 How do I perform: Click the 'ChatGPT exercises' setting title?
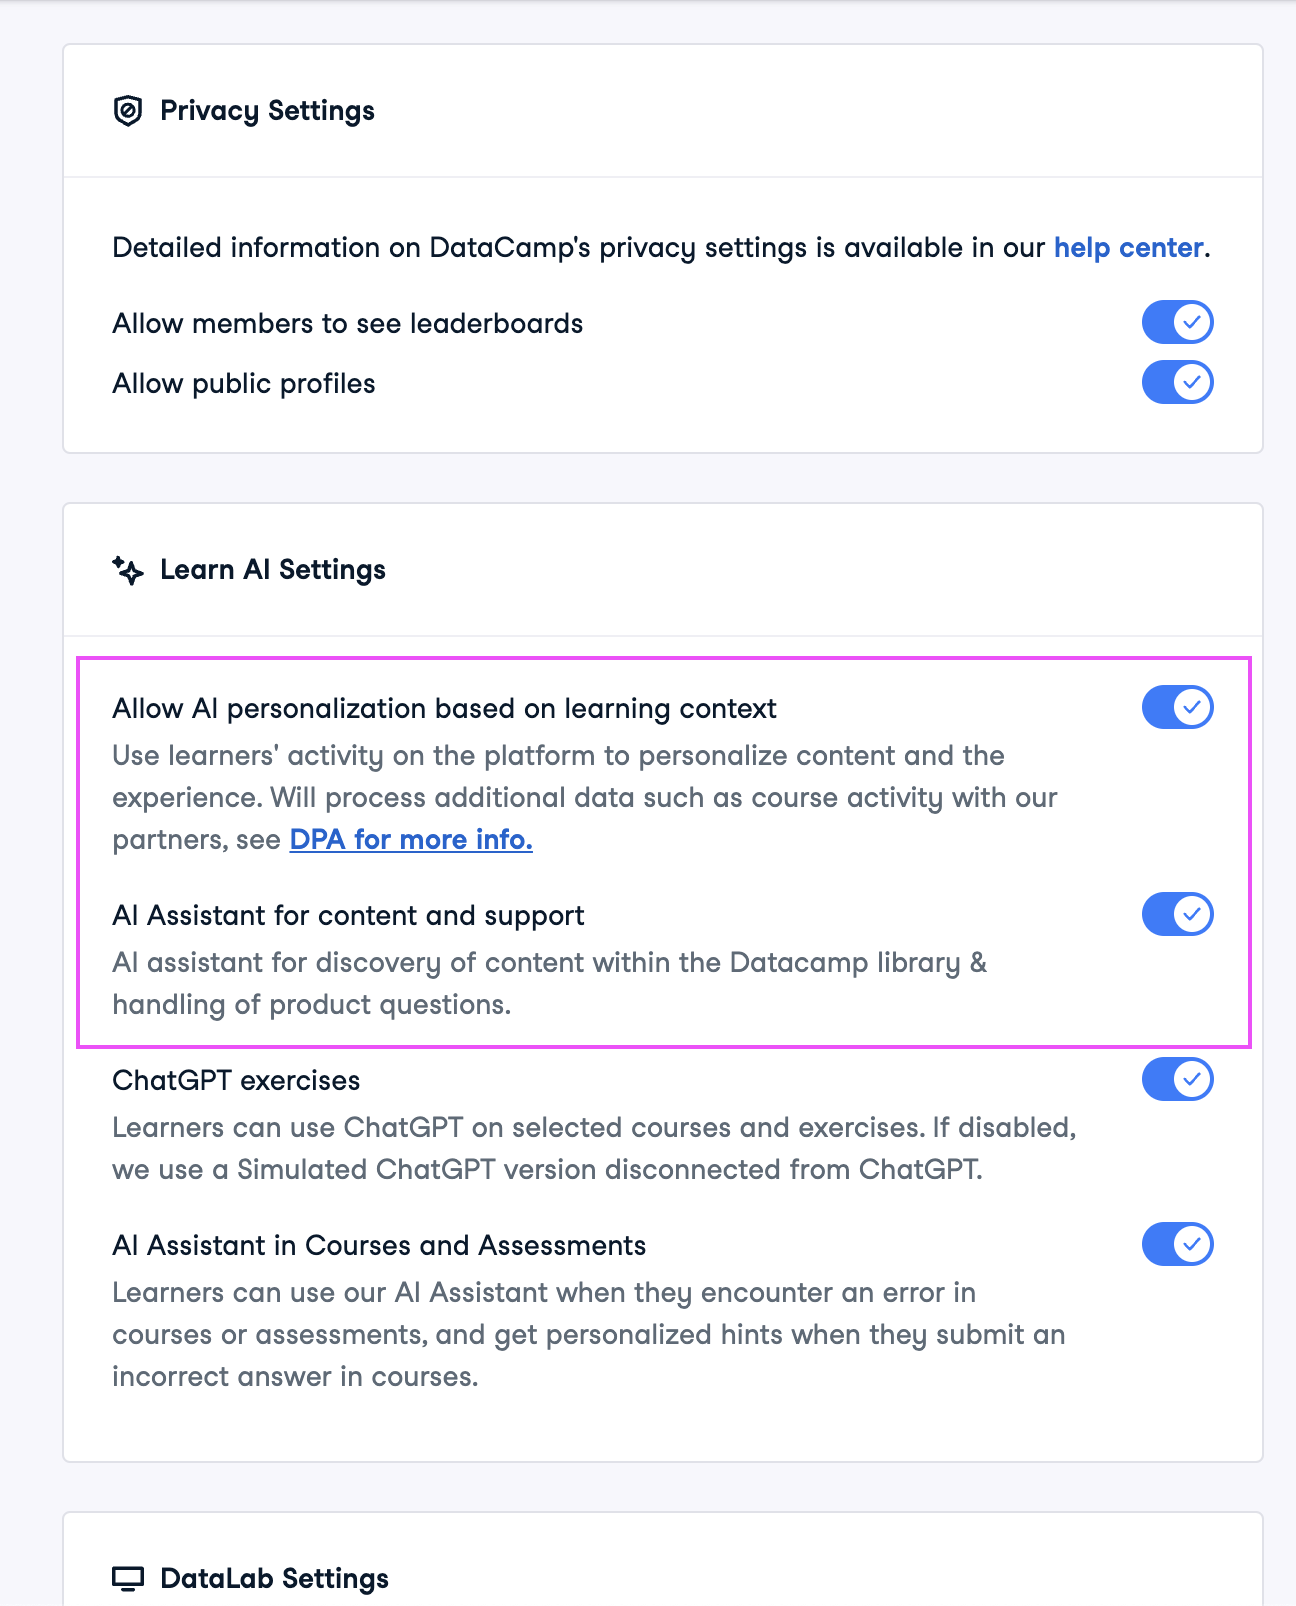pyautogui.click(x=236, y=1081)
